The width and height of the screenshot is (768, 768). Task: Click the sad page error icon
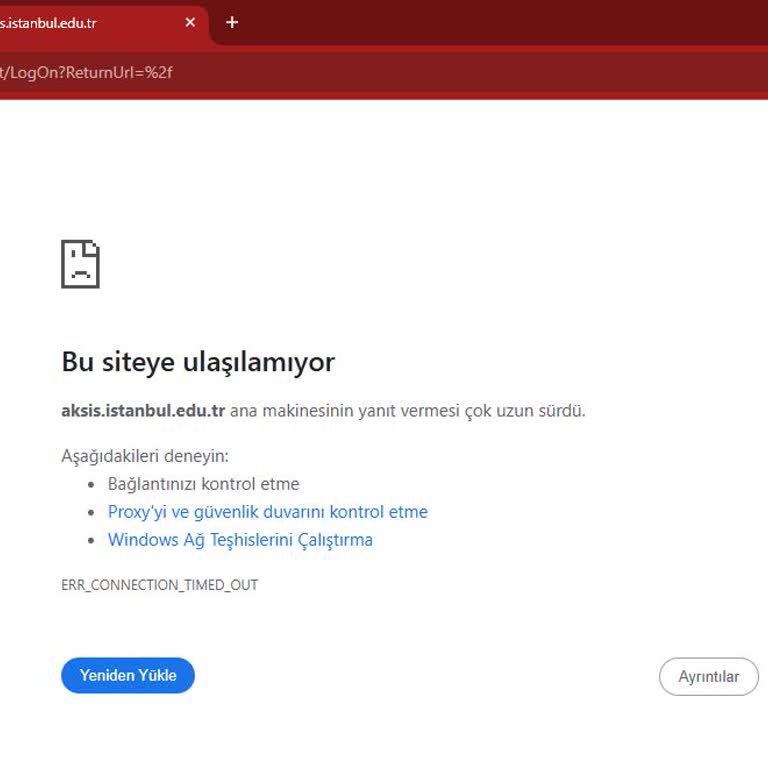click(80, 264)
